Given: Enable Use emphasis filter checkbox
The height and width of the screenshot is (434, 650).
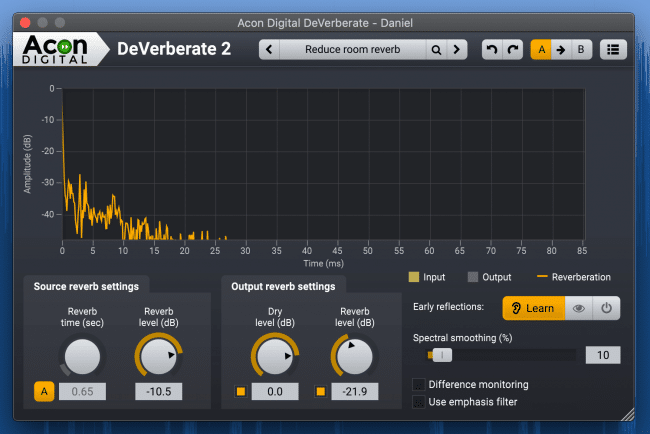Looking at the screenshot, I should [419, 402].
